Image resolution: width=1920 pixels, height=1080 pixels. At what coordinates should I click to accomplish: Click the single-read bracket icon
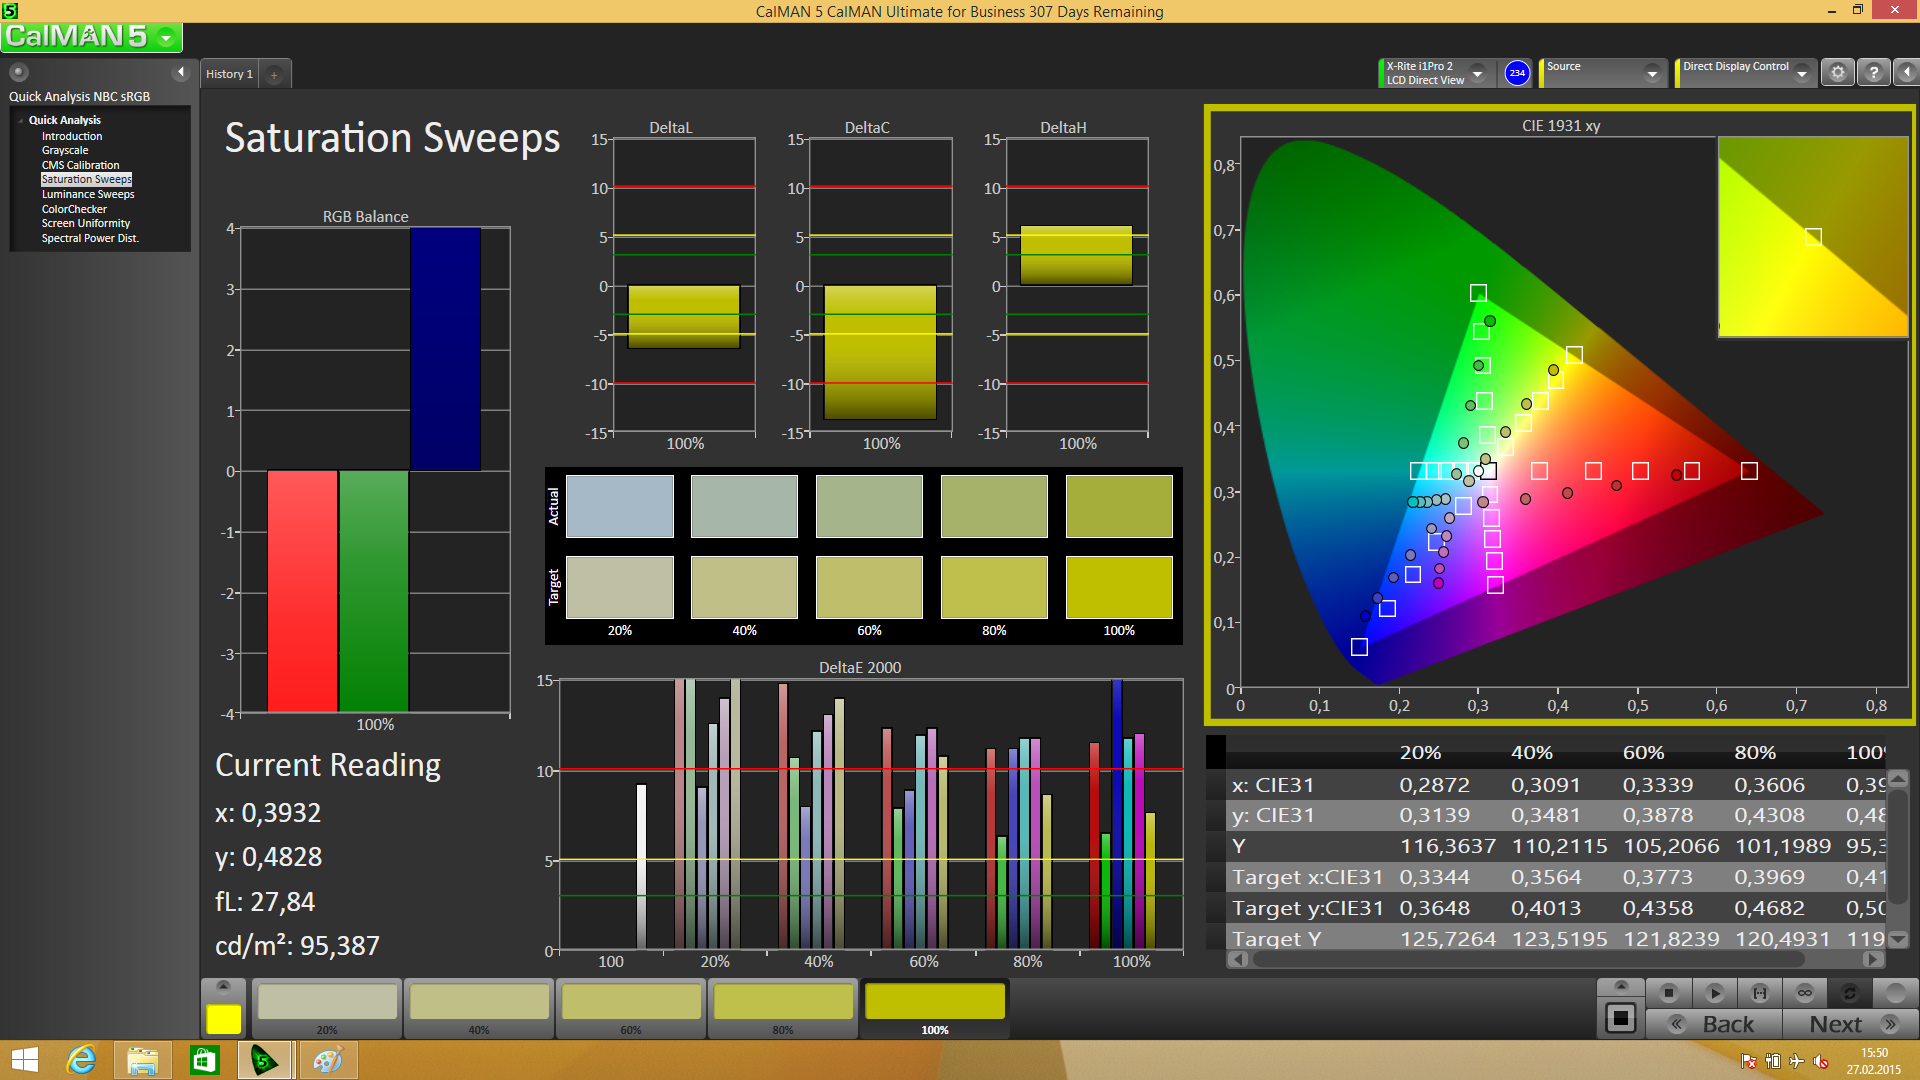[1760, 993]
